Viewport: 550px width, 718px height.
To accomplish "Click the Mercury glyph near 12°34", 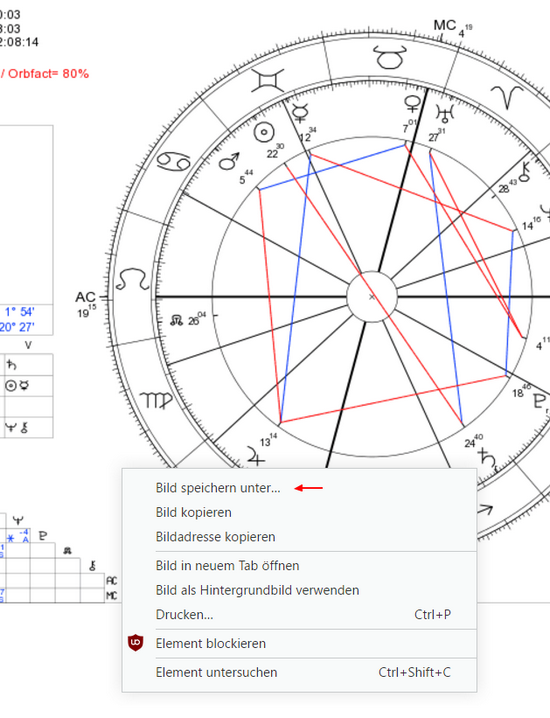I will pos(300,112).
